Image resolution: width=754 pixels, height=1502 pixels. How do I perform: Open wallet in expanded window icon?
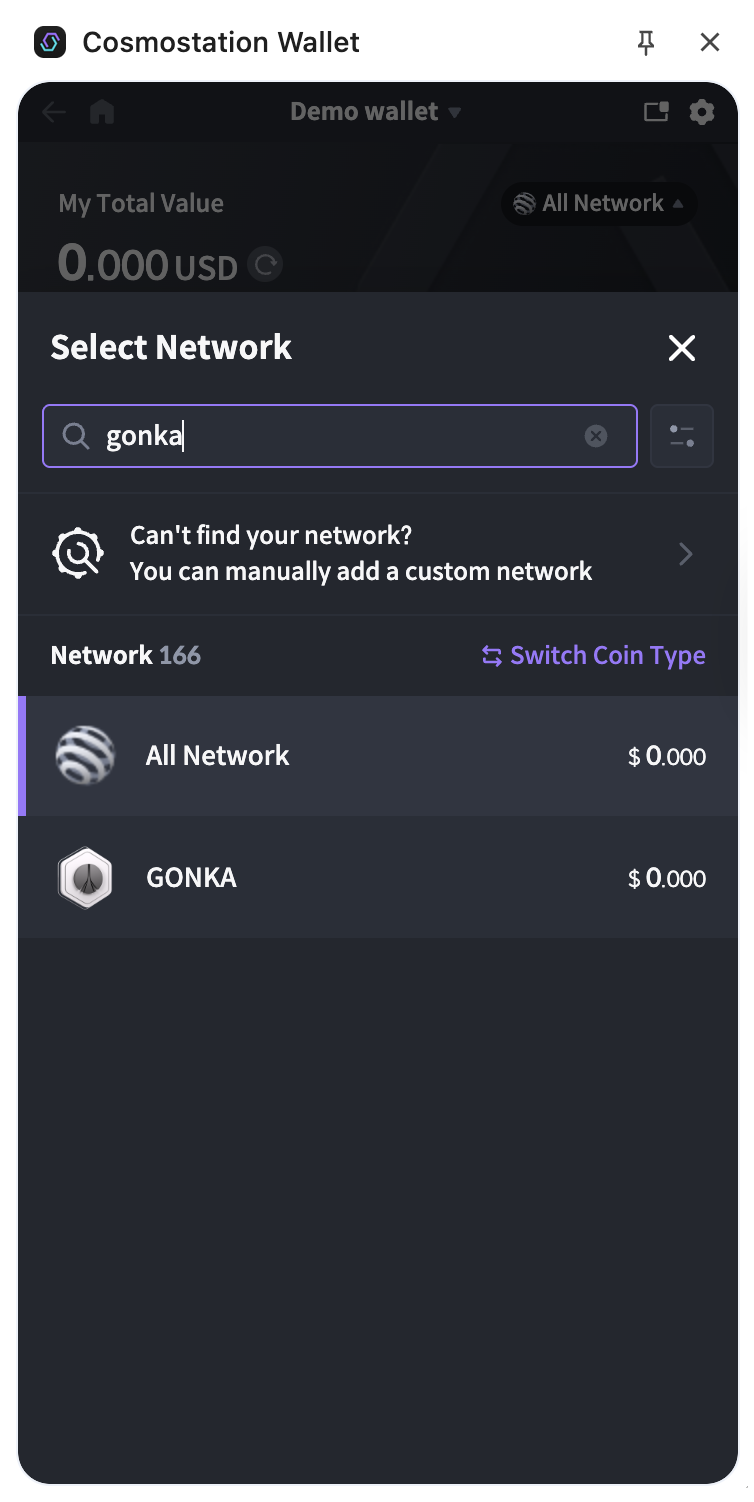[656, 112]
